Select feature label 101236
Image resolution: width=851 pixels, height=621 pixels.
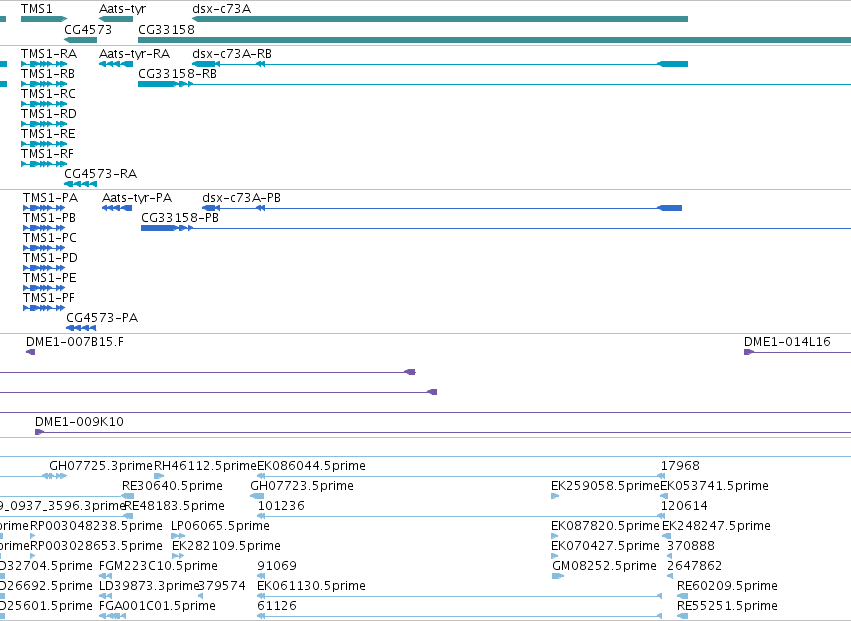pyautogui.click(x=281, y=506)
